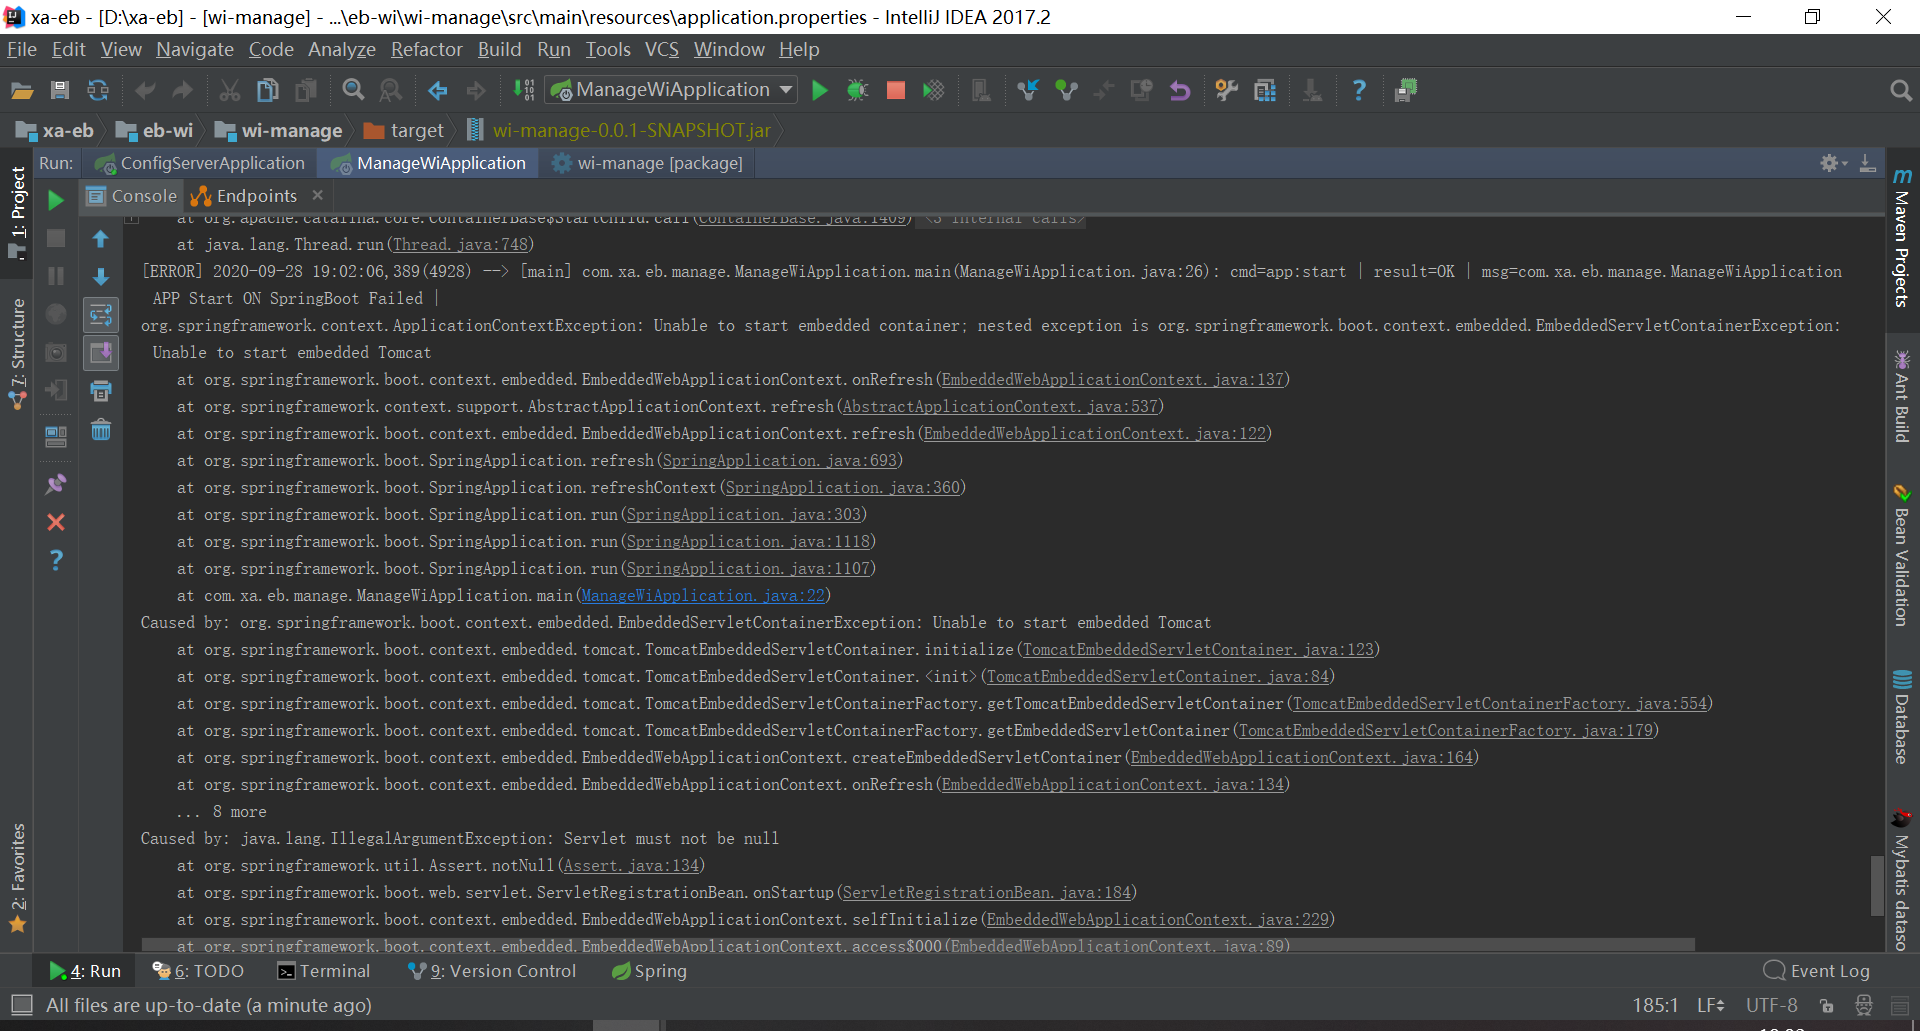
Task: Run with coverage icon in toolbar
Action: point(933,91)
